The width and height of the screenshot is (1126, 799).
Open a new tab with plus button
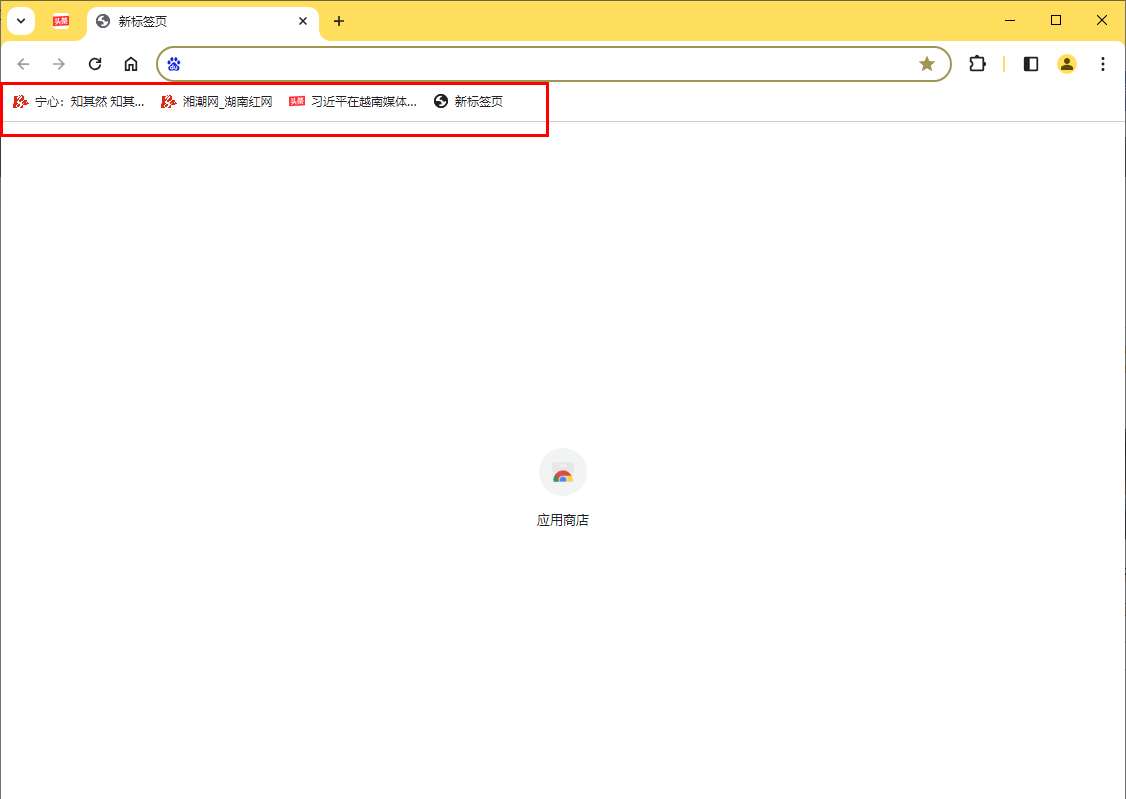[x=339, y=21]
